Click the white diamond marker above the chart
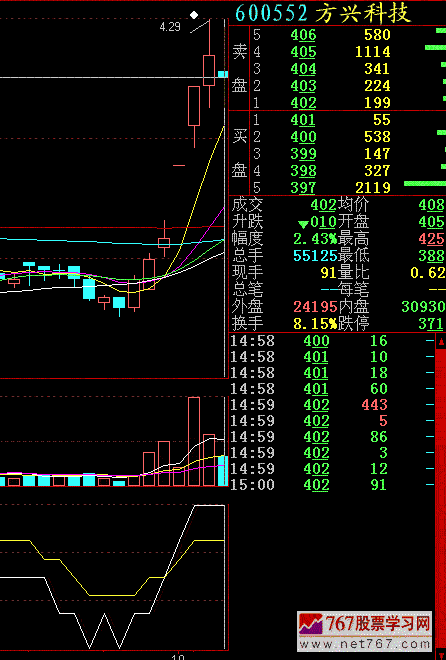446x660 pixels. (194, 15)
